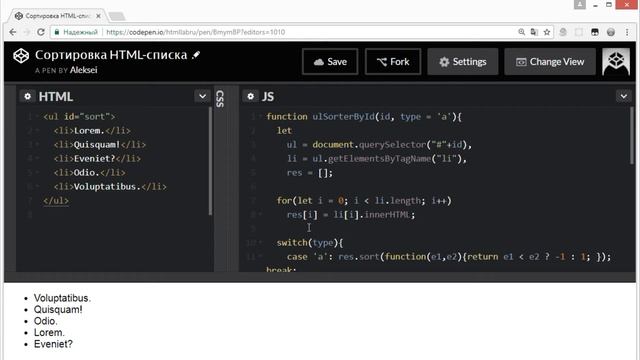Screen dimensions: 640x360
Task: Reload the page
Action: [40, 32]
